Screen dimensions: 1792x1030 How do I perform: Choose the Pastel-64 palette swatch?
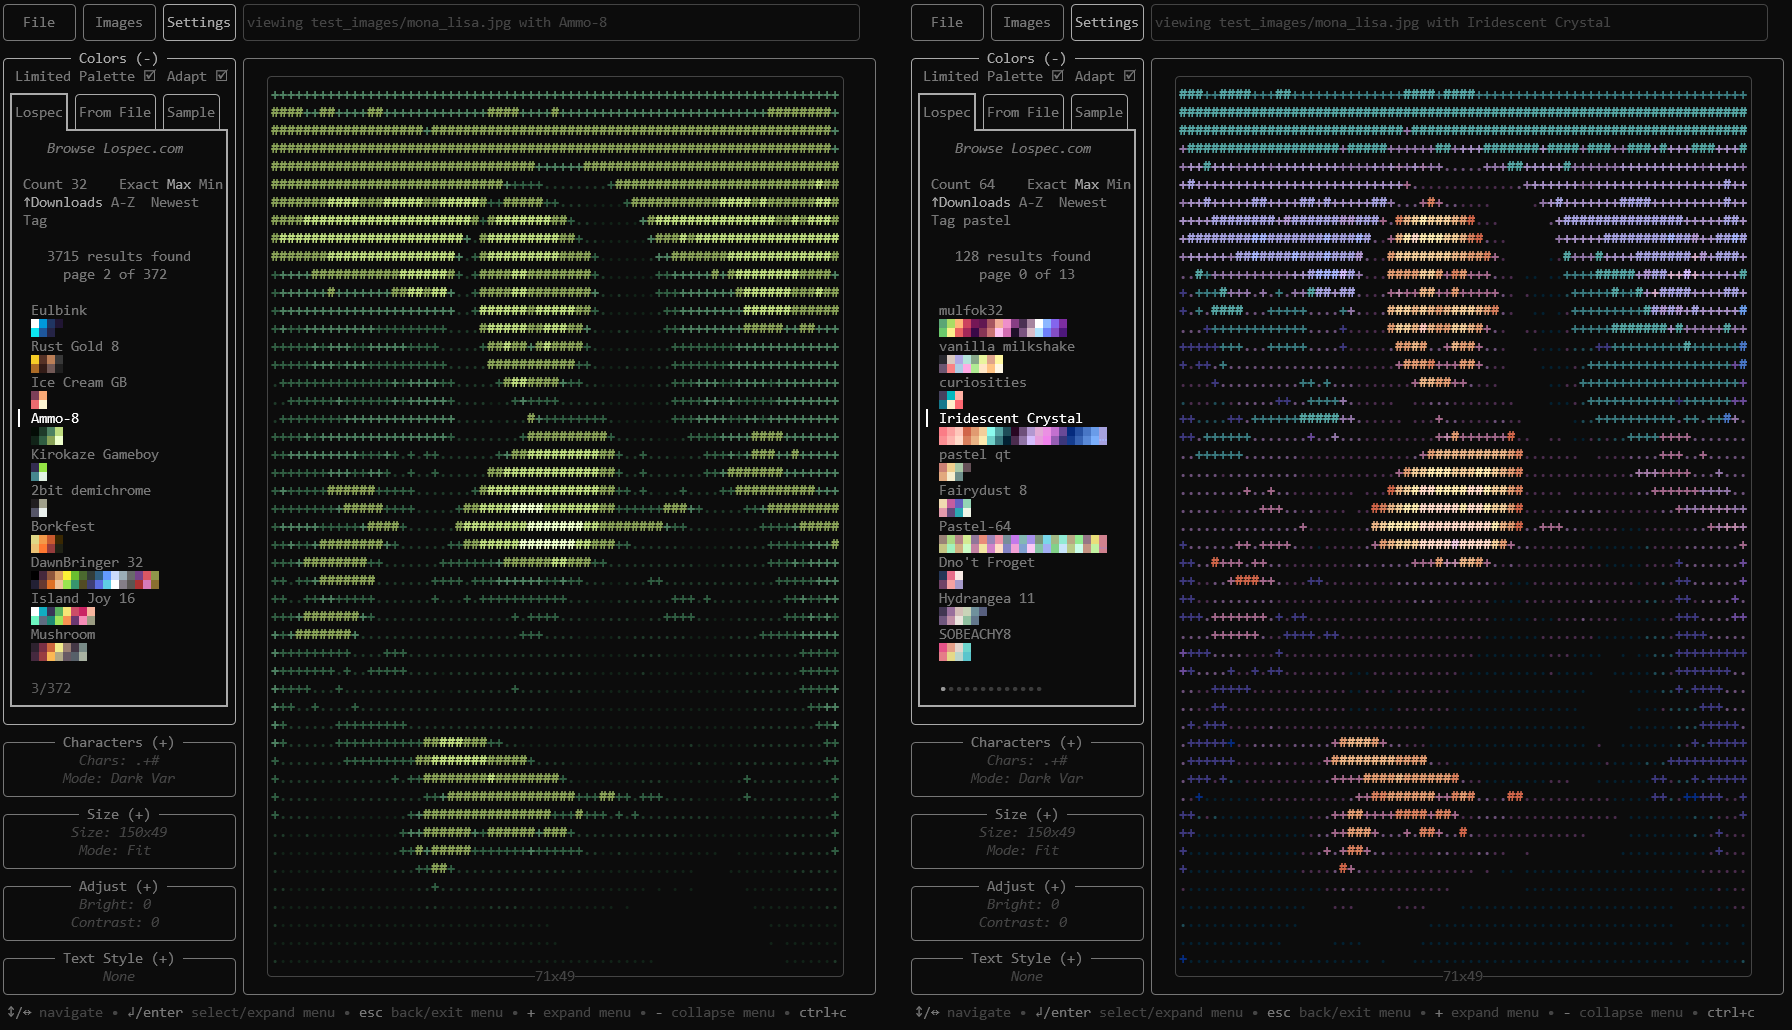click(x=1023, y=544)
